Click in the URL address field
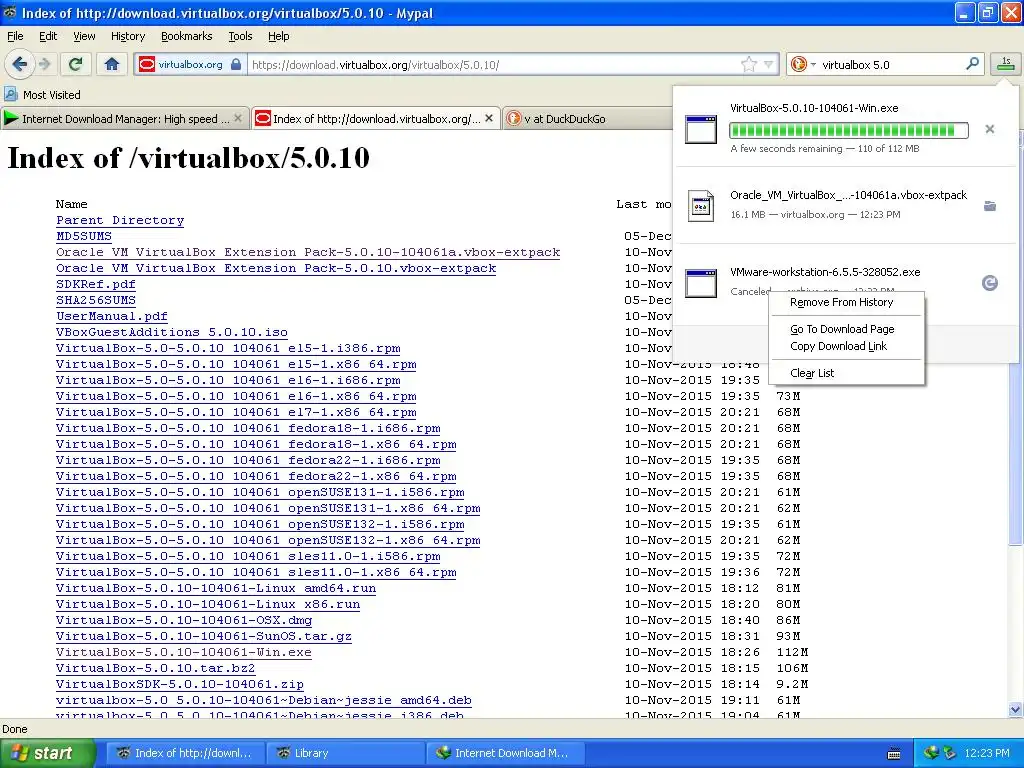The width and height of the screenshot is (1024, 768). coord(495,65)
